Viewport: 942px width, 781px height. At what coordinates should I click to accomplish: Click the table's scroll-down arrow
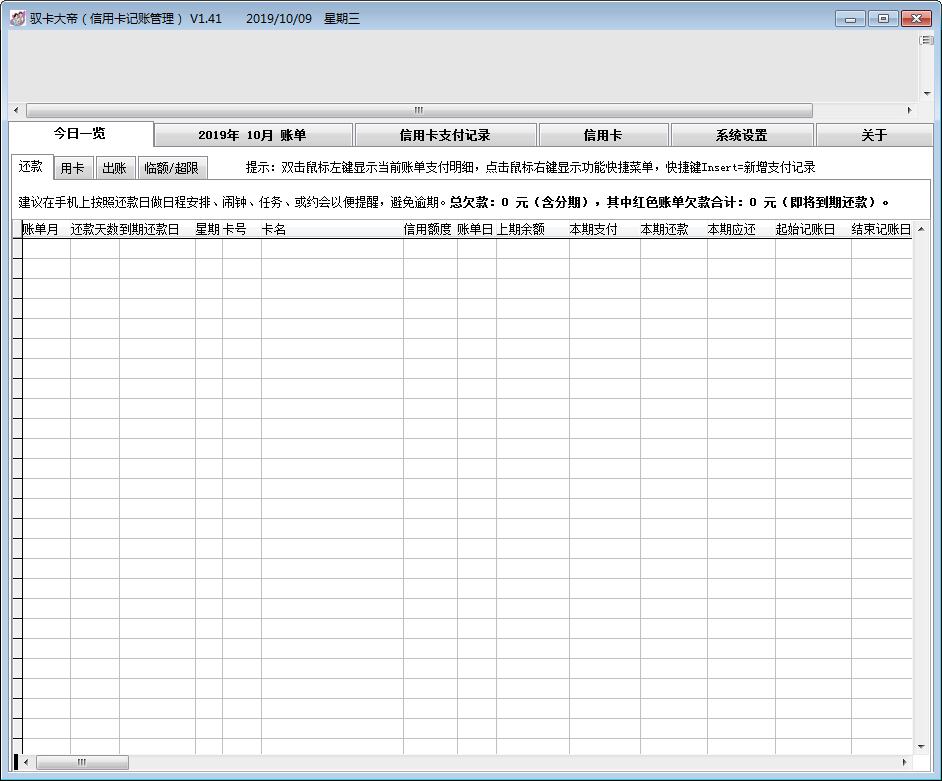[x=922, y=747]
